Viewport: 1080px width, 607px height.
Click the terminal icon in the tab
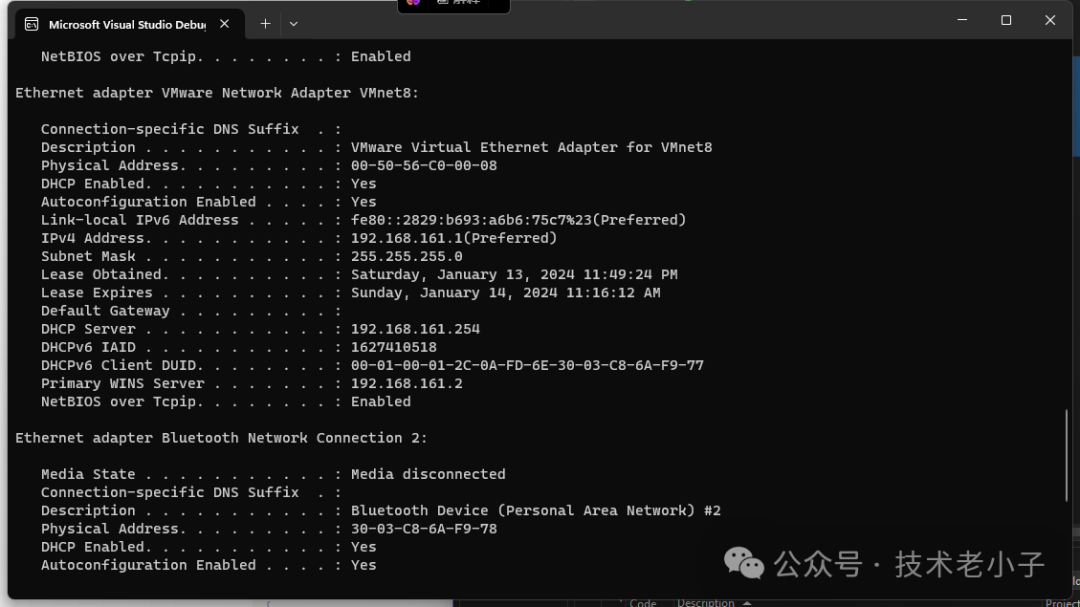click(x=32, y=23)
